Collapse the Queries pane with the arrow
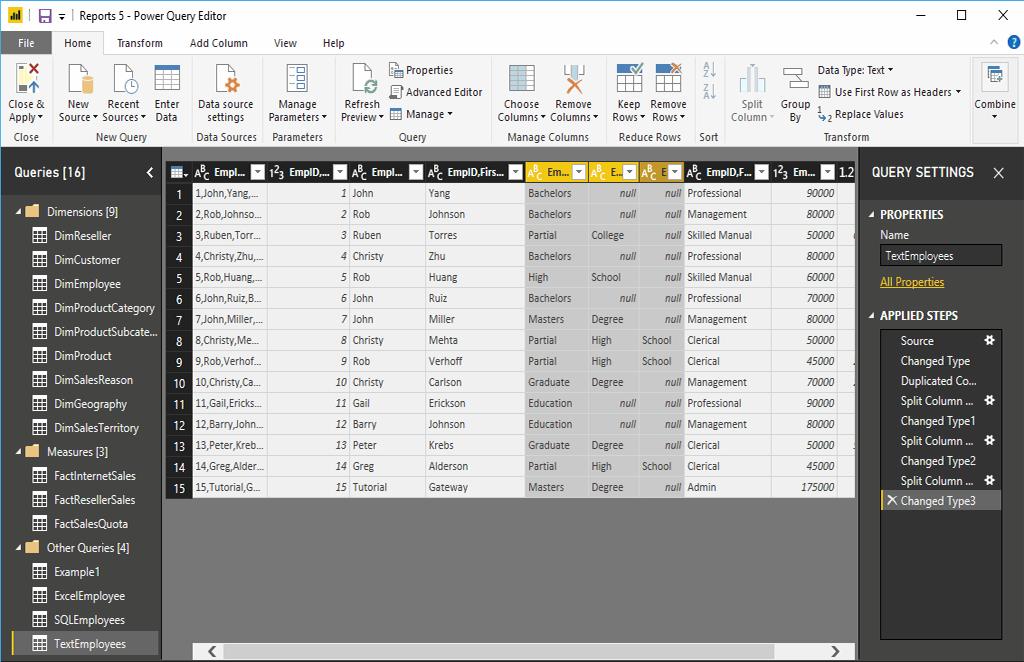The height and width of the screenshot is (662, 1024). pyautogui.click(x=150, y=173)
